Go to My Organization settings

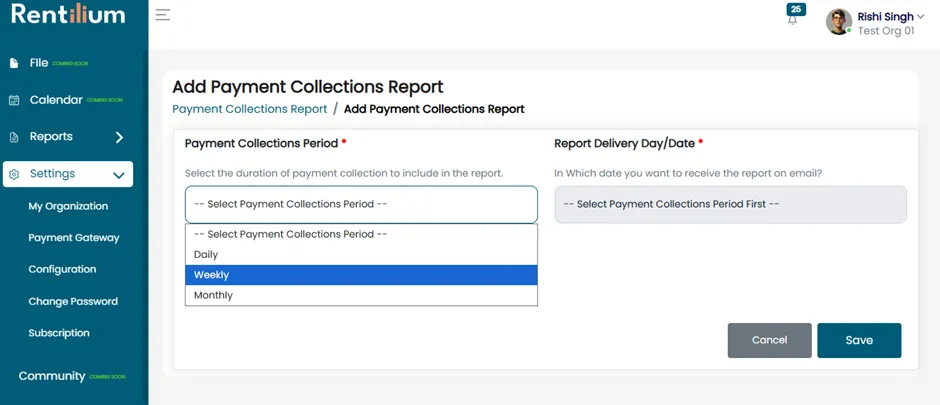(68, 206)
